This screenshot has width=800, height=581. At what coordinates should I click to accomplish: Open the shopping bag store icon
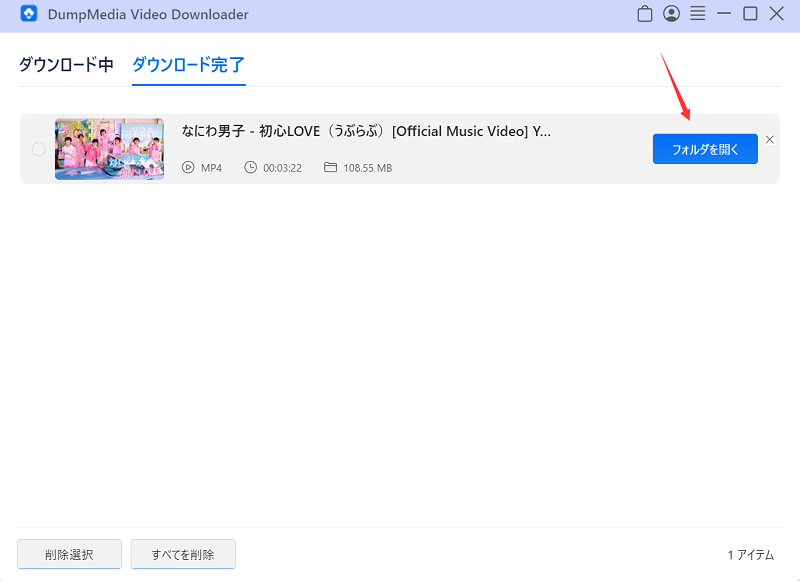(x=645, y=14)
